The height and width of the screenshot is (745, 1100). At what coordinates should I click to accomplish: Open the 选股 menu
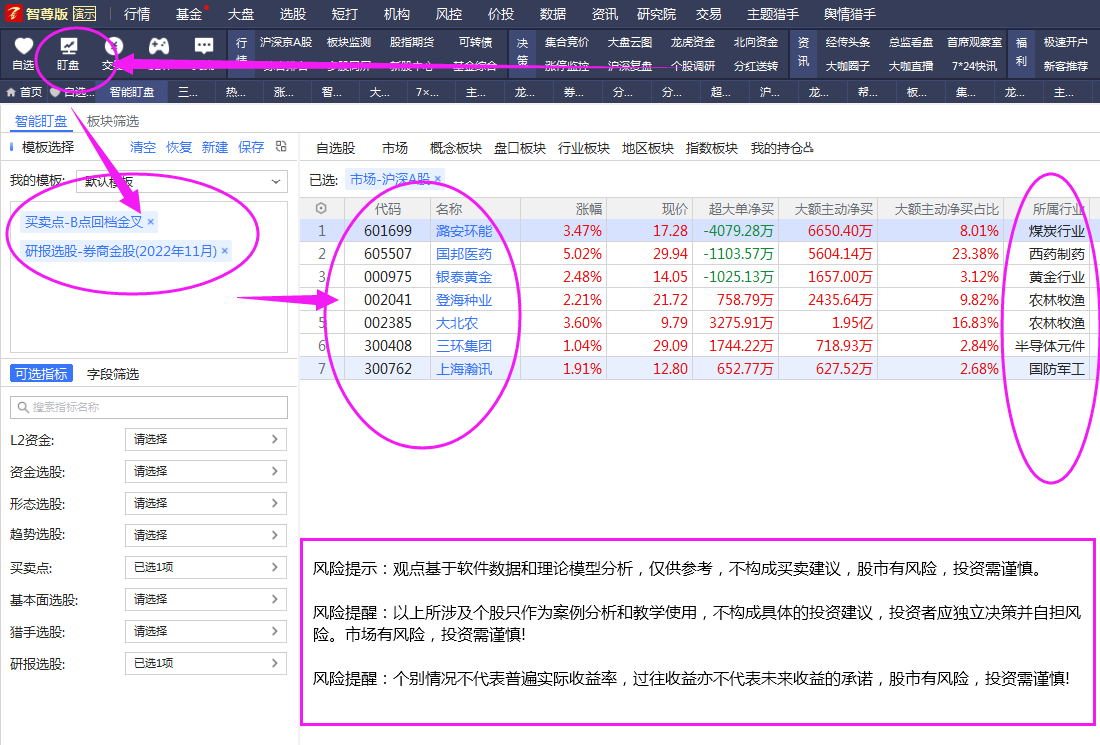pos(293,14)
